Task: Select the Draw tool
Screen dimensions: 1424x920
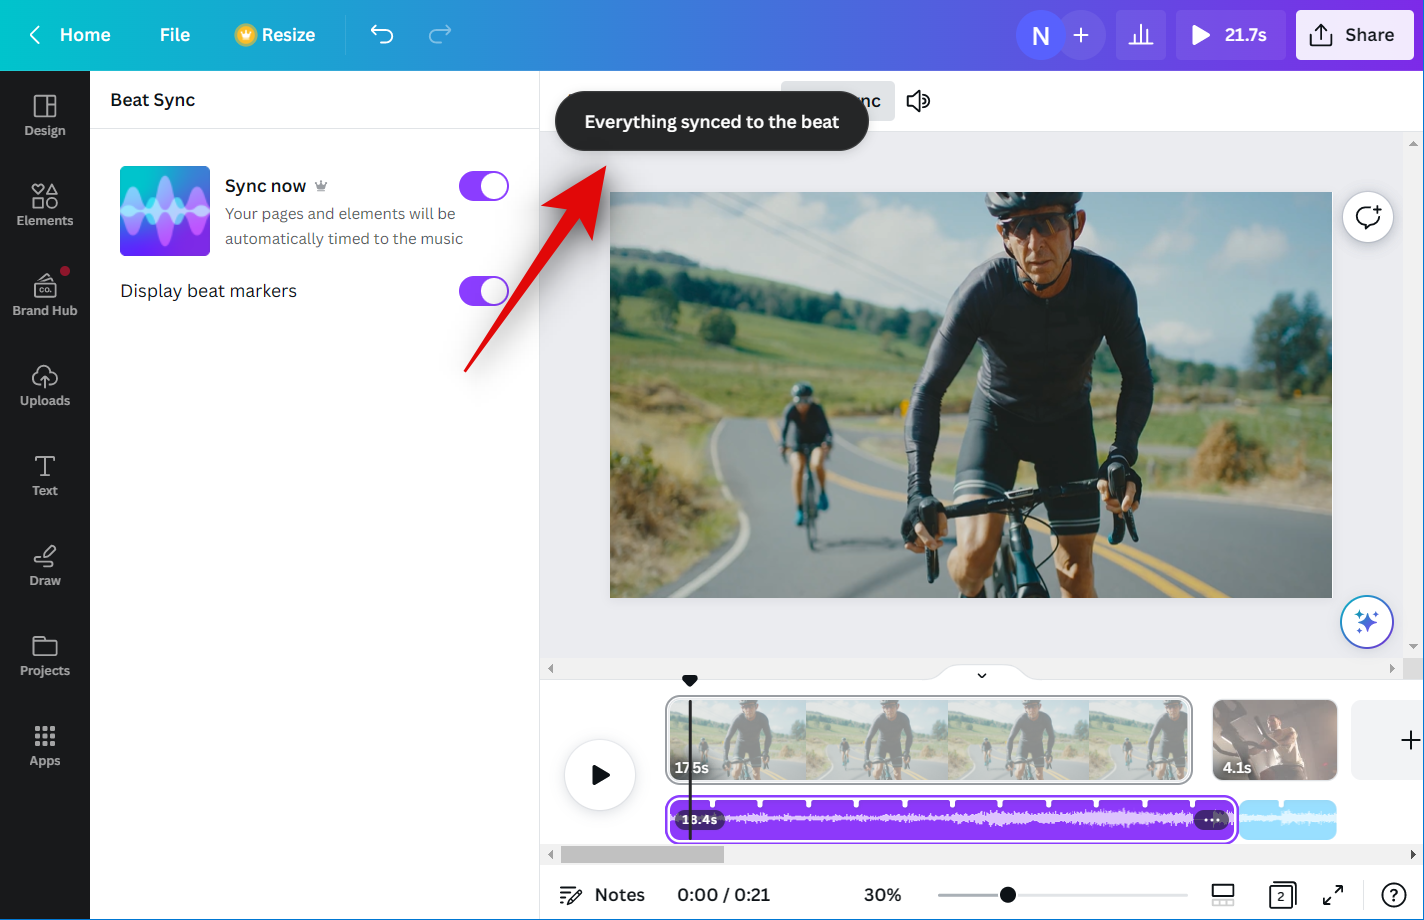Action: tap(45, 565)
